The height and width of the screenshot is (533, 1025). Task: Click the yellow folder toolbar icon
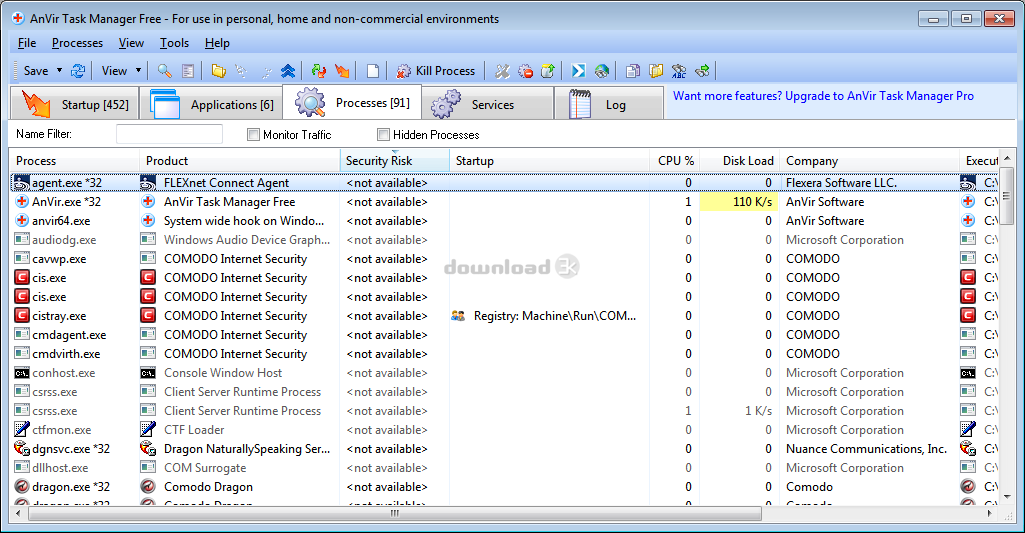218,71
